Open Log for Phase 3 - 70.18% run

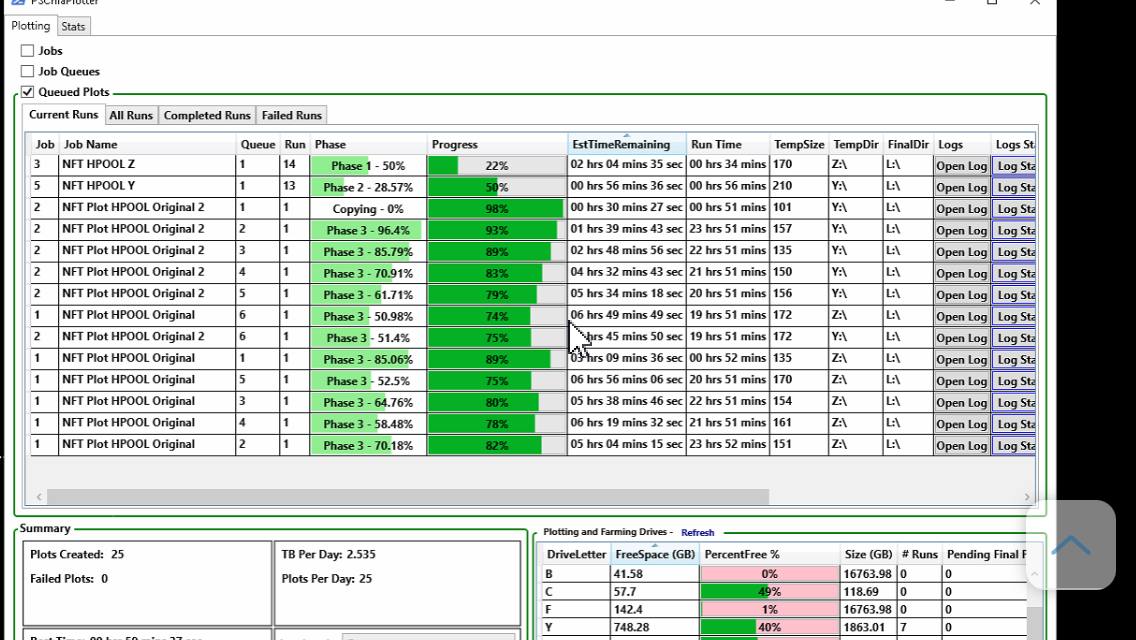(x=961, y=446)
